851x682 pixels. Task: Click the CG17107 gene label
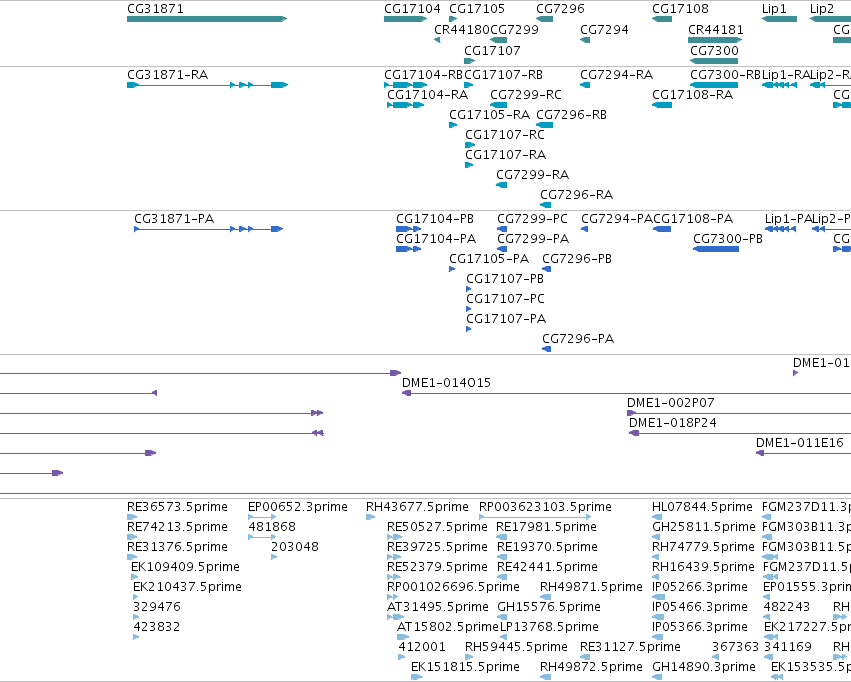pyautogui.click(x=492, y=50)
